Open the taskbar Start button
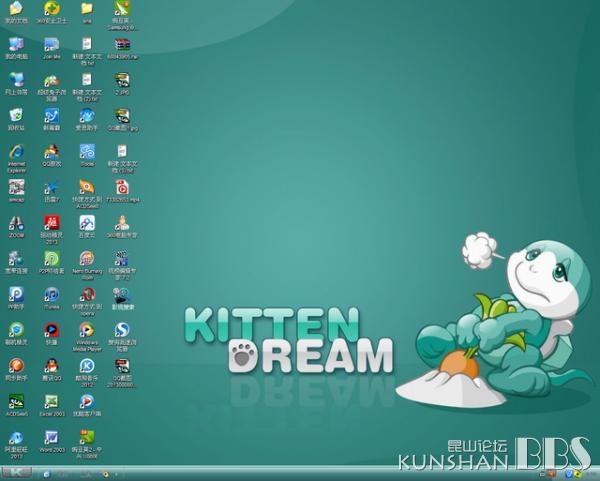The image size is (600, 481). (x=16, y=473)
